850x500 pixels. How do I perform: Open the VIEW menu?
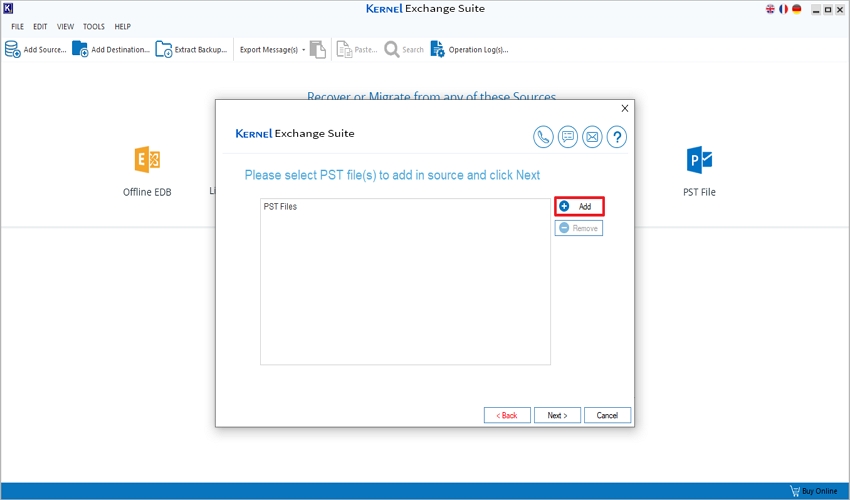click(65, 26)
